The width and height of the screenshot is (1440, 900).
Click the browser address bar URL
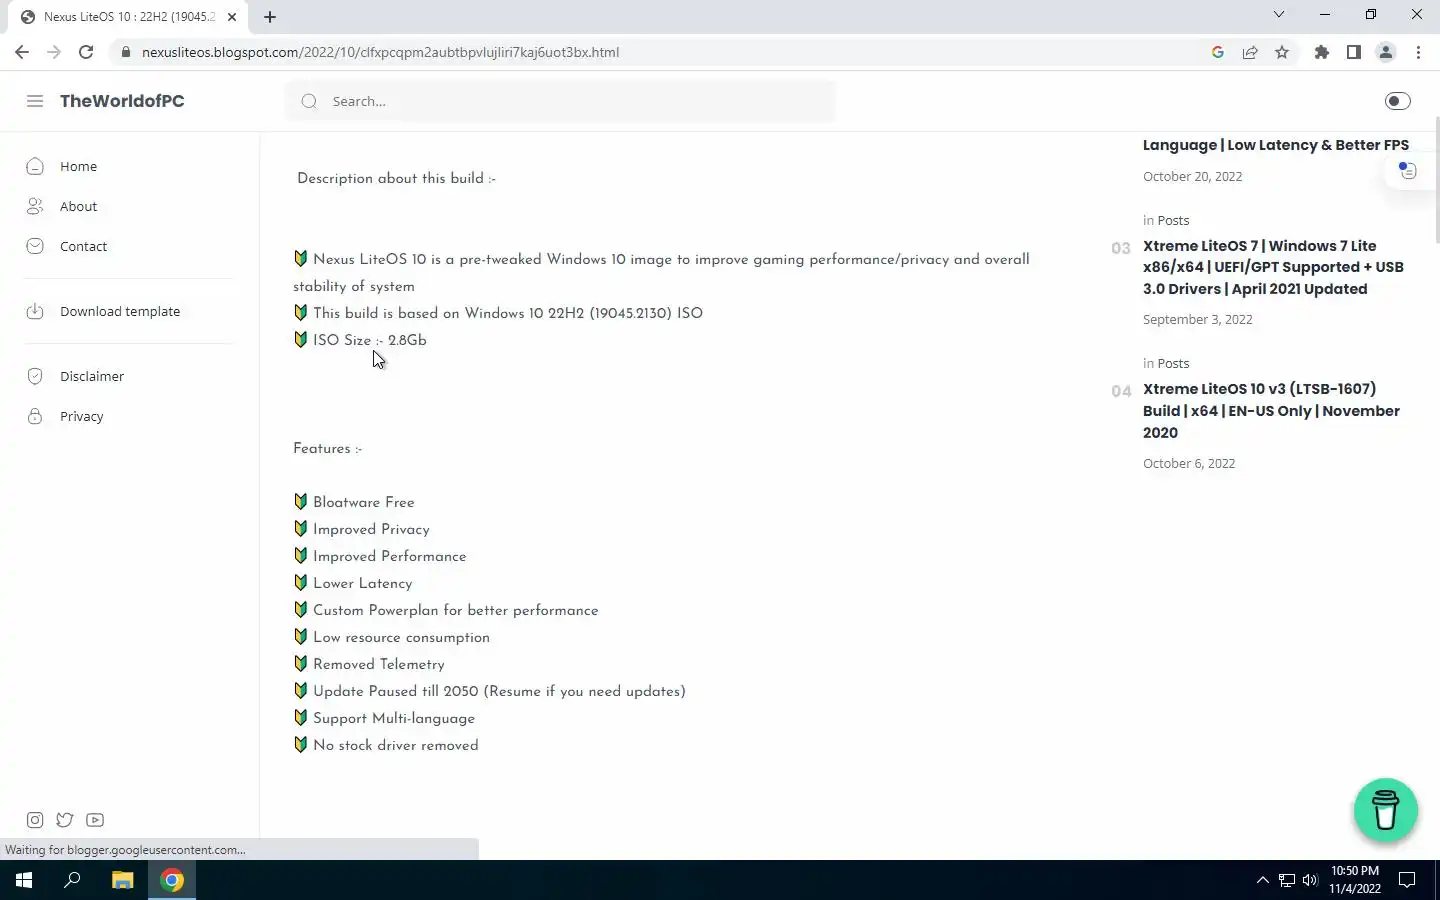tap(380, 52)
